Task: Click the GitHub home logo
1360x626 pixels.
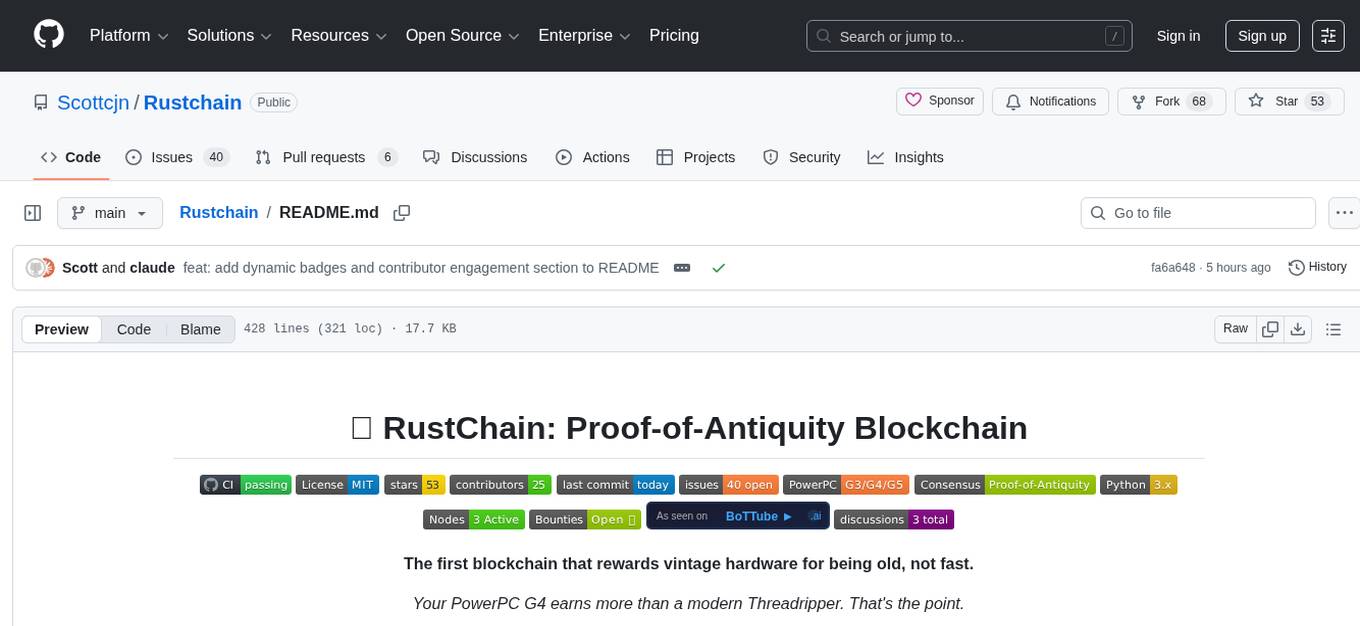Action: point(48,35)
